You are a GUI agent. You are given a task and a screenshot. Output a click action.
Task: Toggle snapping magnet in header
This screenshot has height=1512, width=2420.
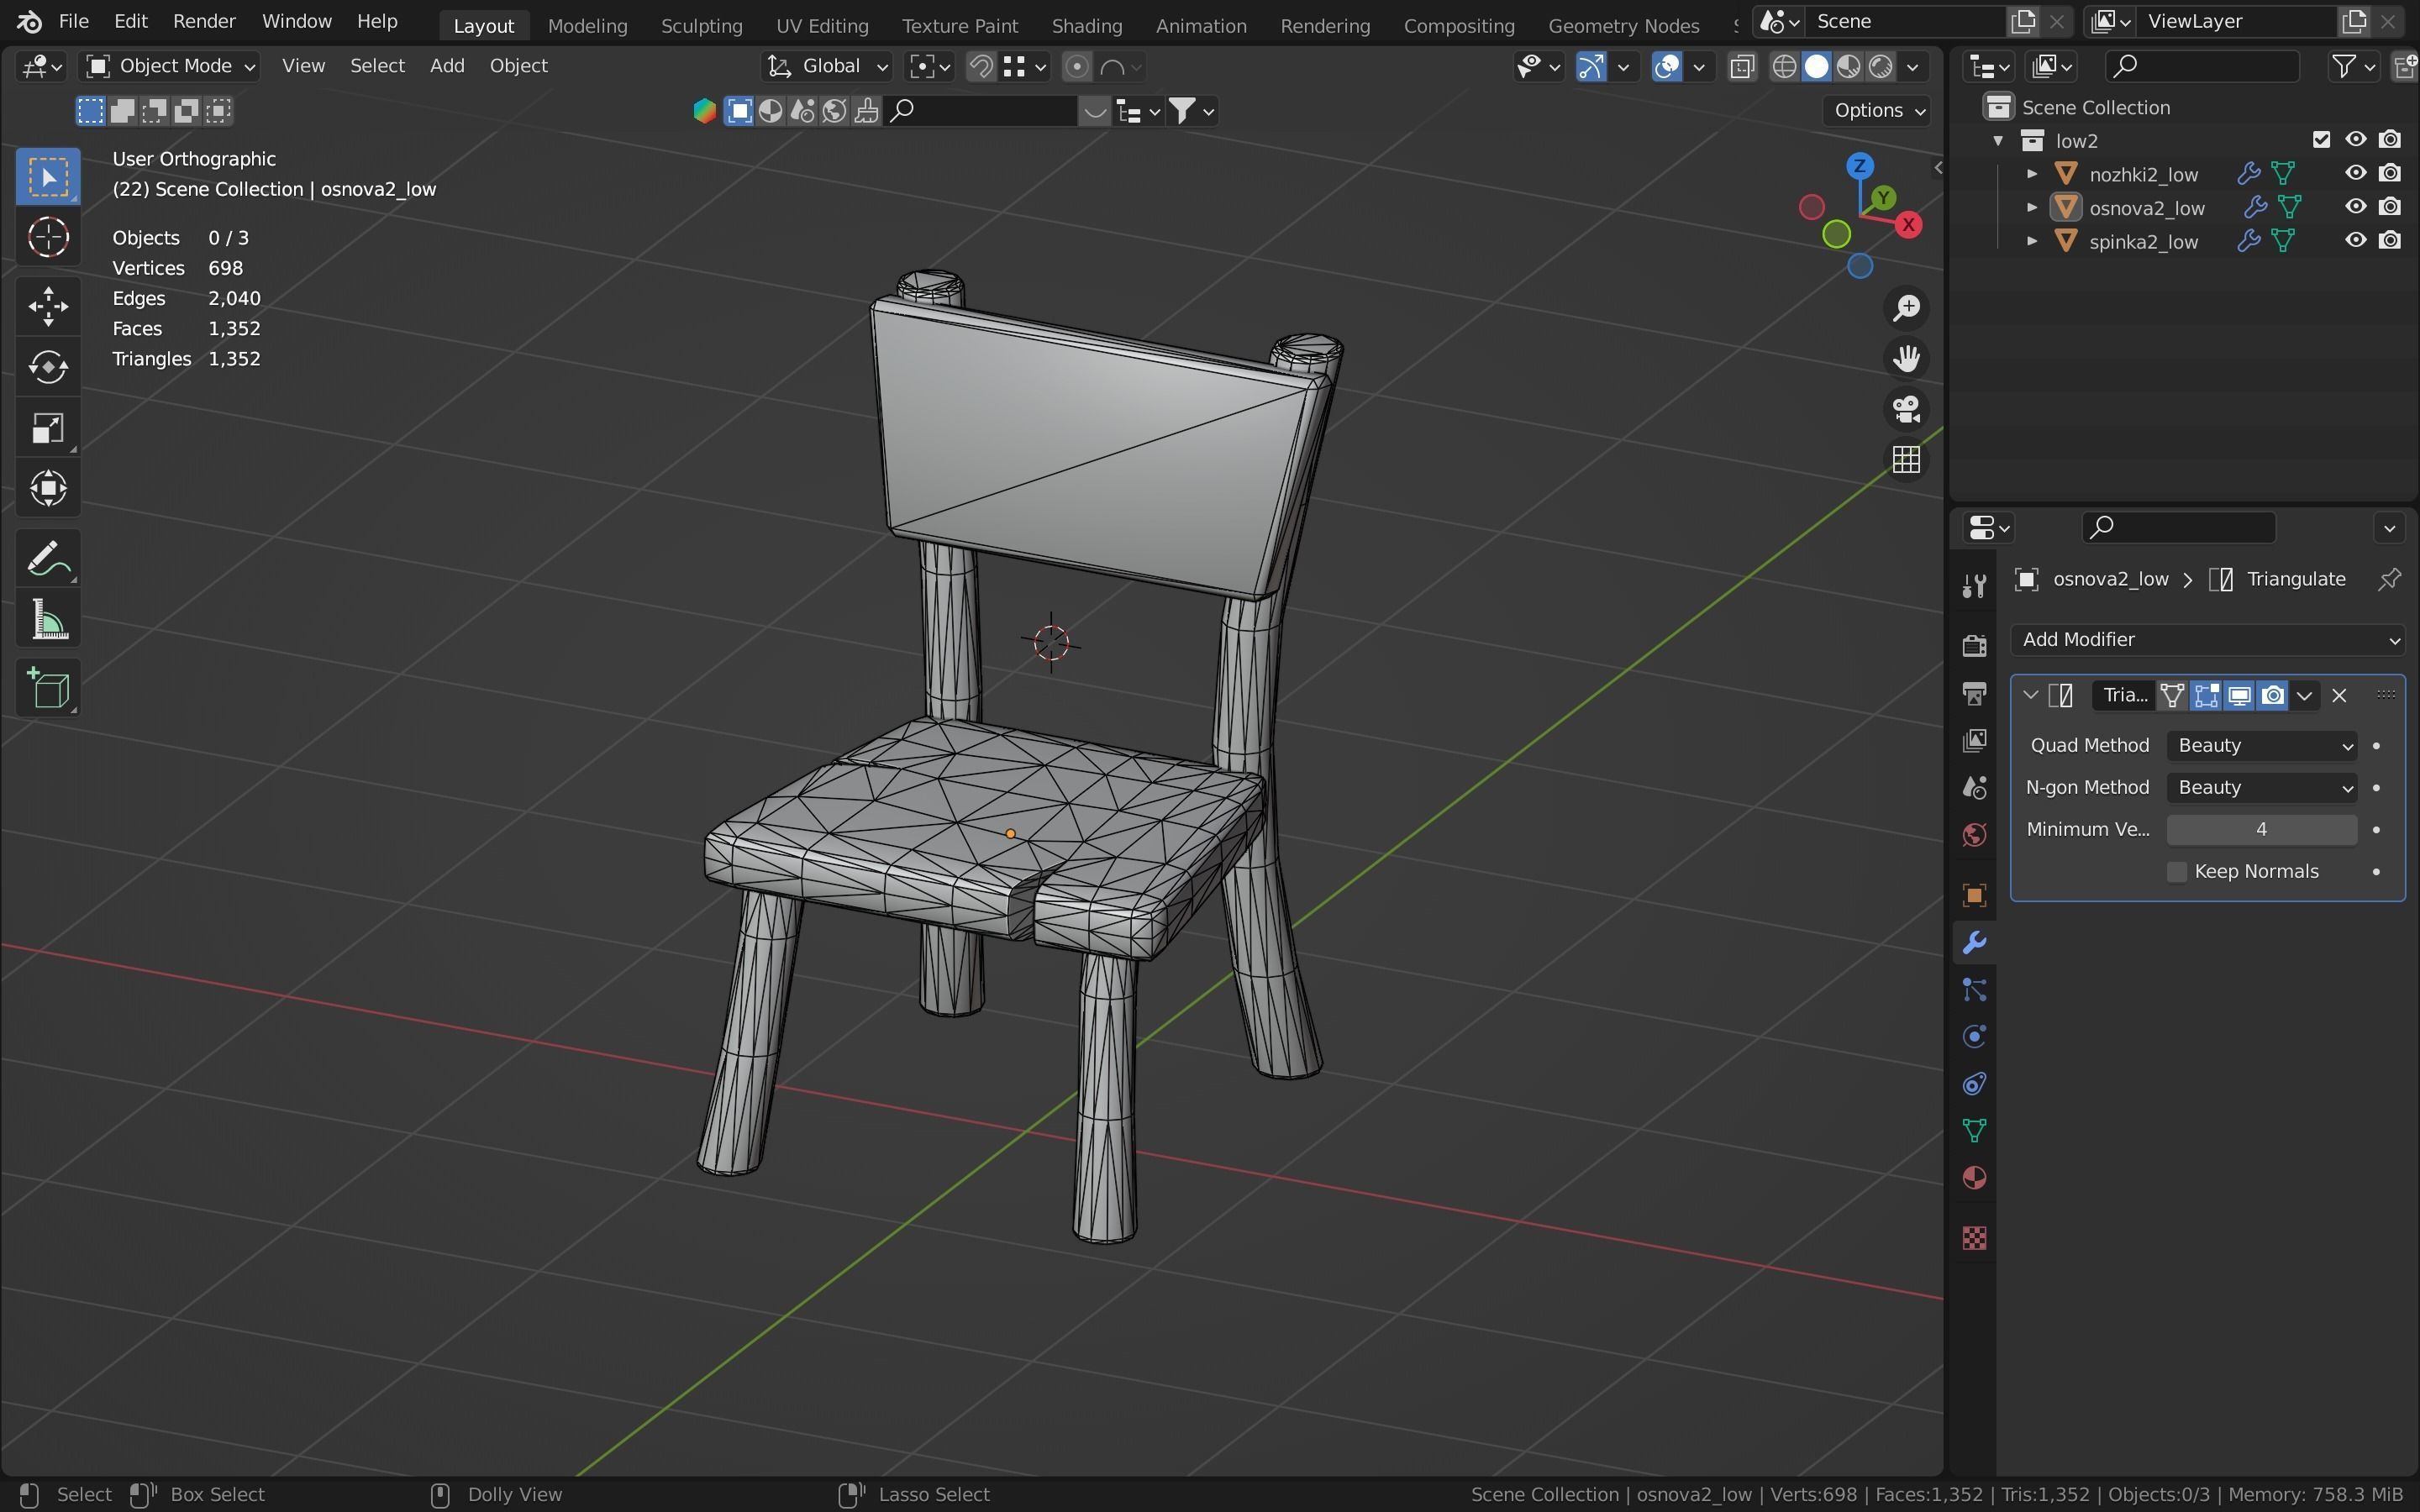[x=981, y=67]
